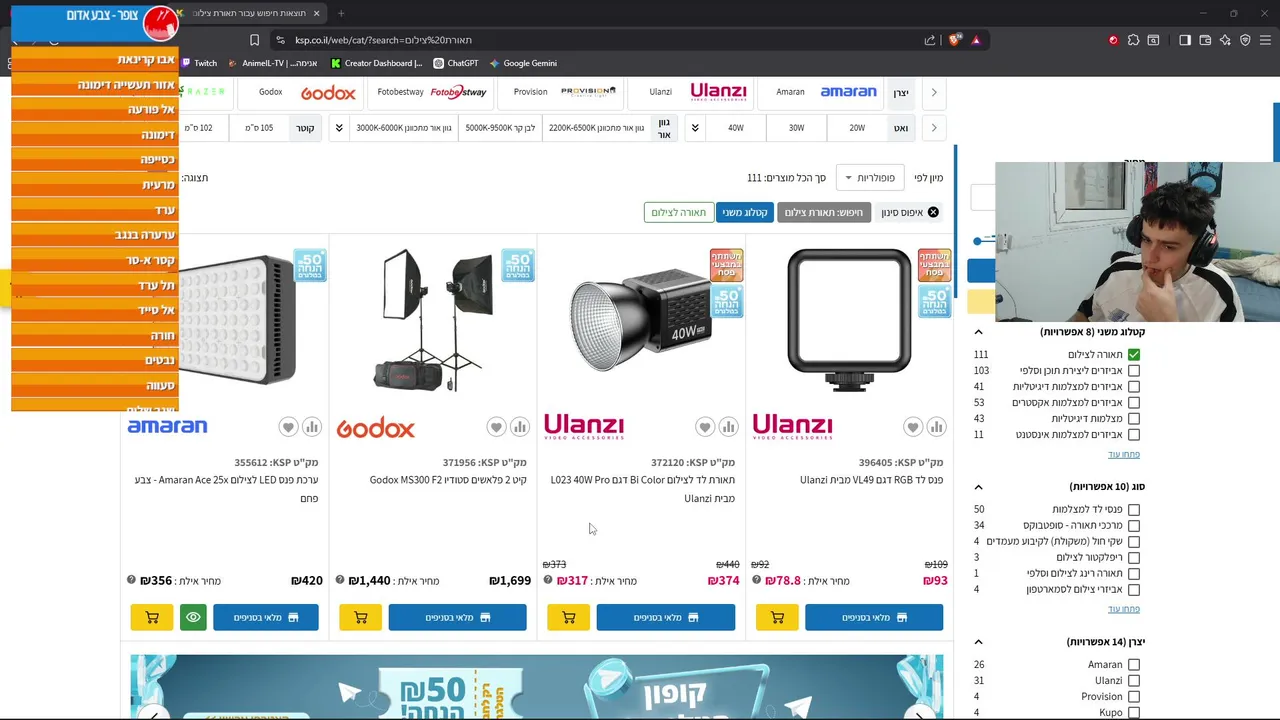Viewport: 1280px width, 720px height.
Task: Check the מצלמות דיגיטליות checkbox
Action: [1133, 419]
